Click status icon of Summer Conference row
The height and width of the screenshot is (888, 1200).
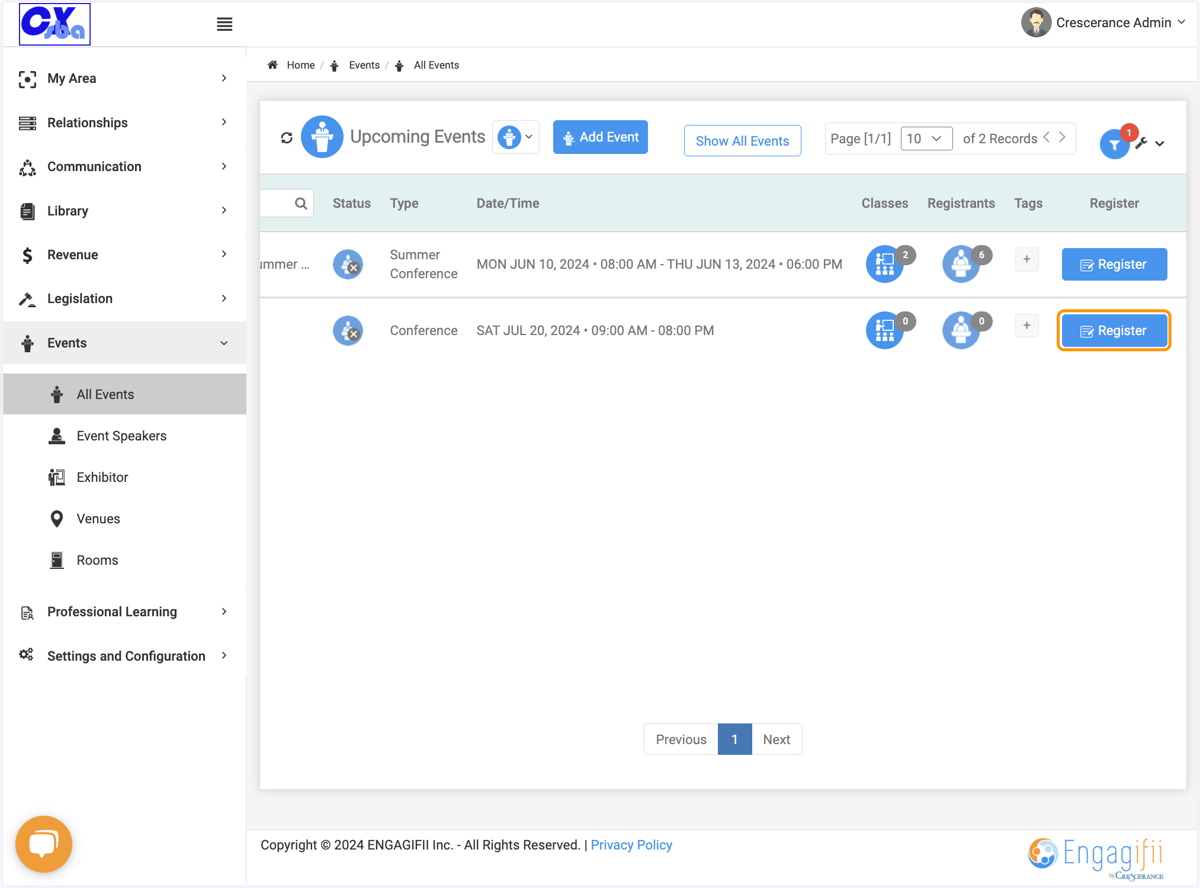pyautogui.click(x=348, y=265)
